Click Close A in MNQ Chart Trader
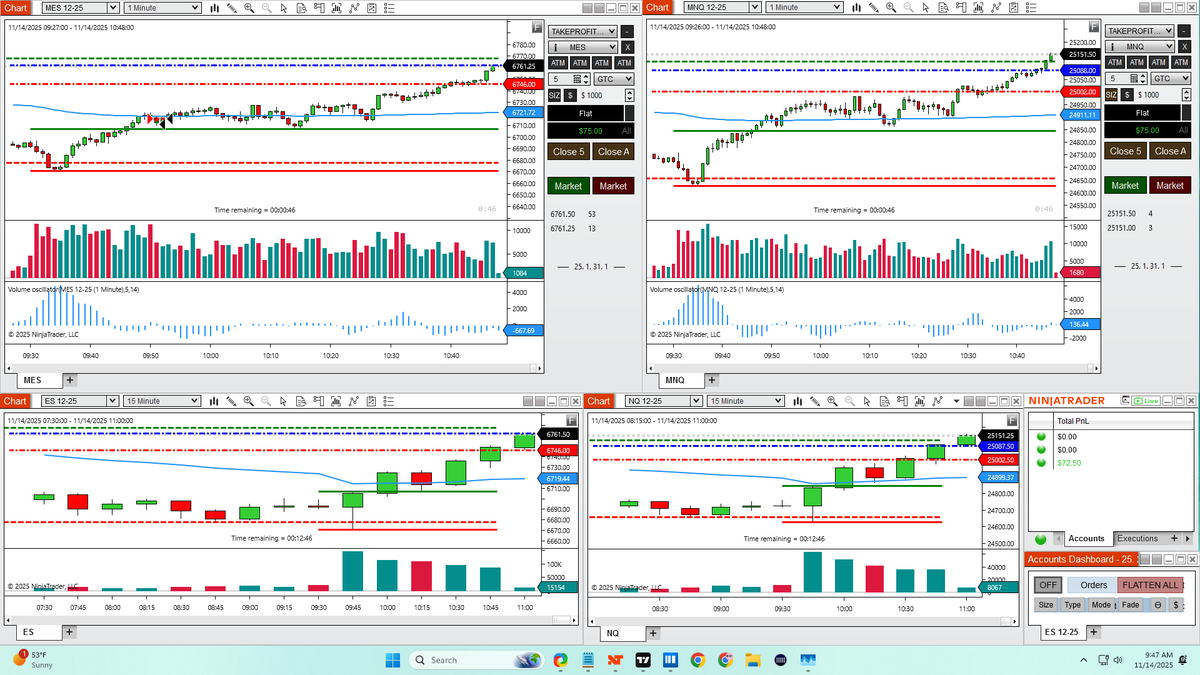 pyautogui.click(x=1170, y=151)
